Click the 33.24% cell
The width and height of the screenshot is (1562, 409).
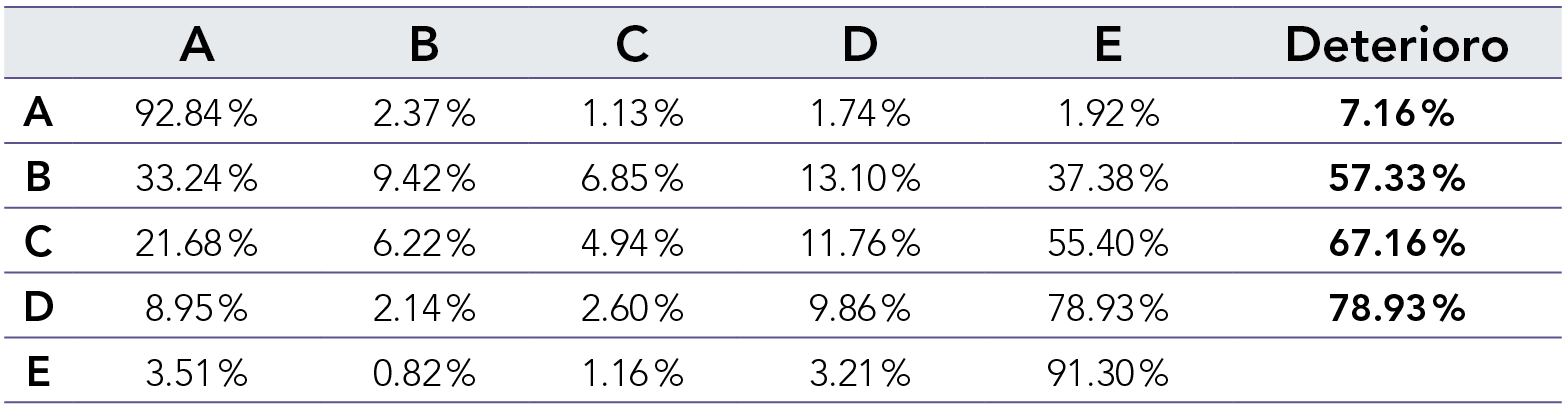click(197, 180)
